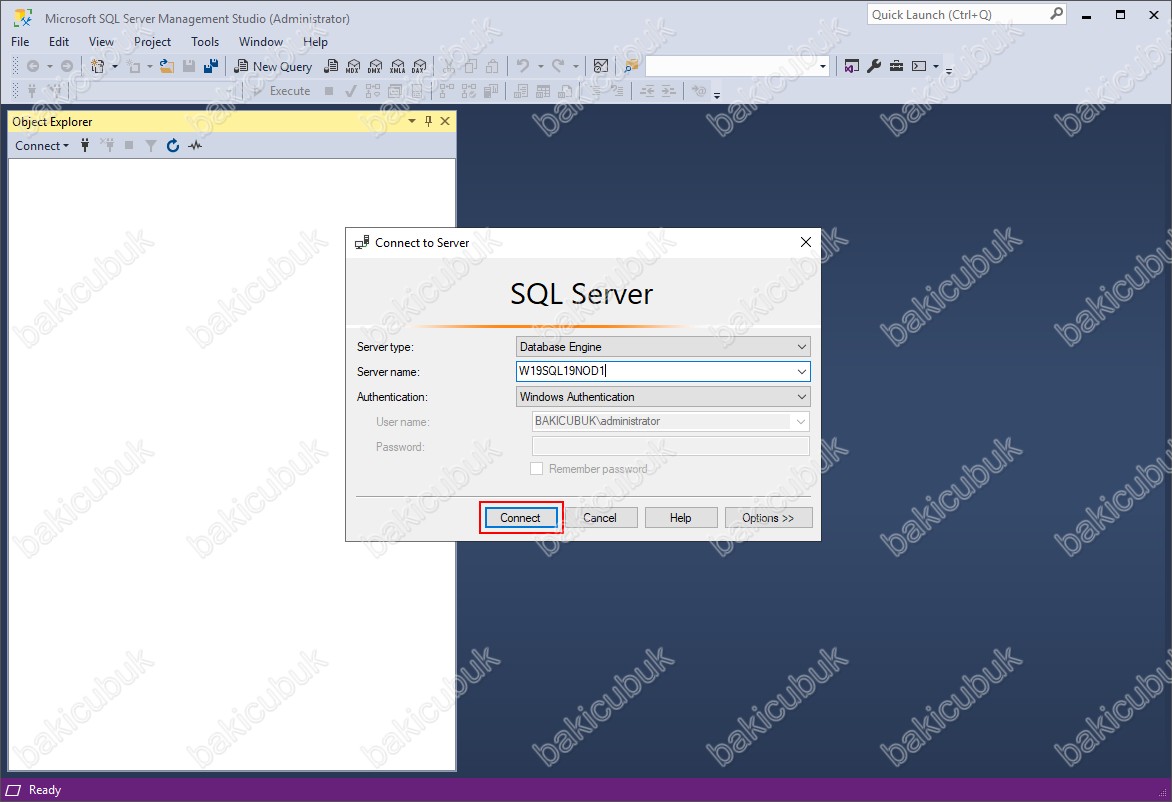Click the New Query toolbar button
The image size is (1172, 802).
[273, 67]
